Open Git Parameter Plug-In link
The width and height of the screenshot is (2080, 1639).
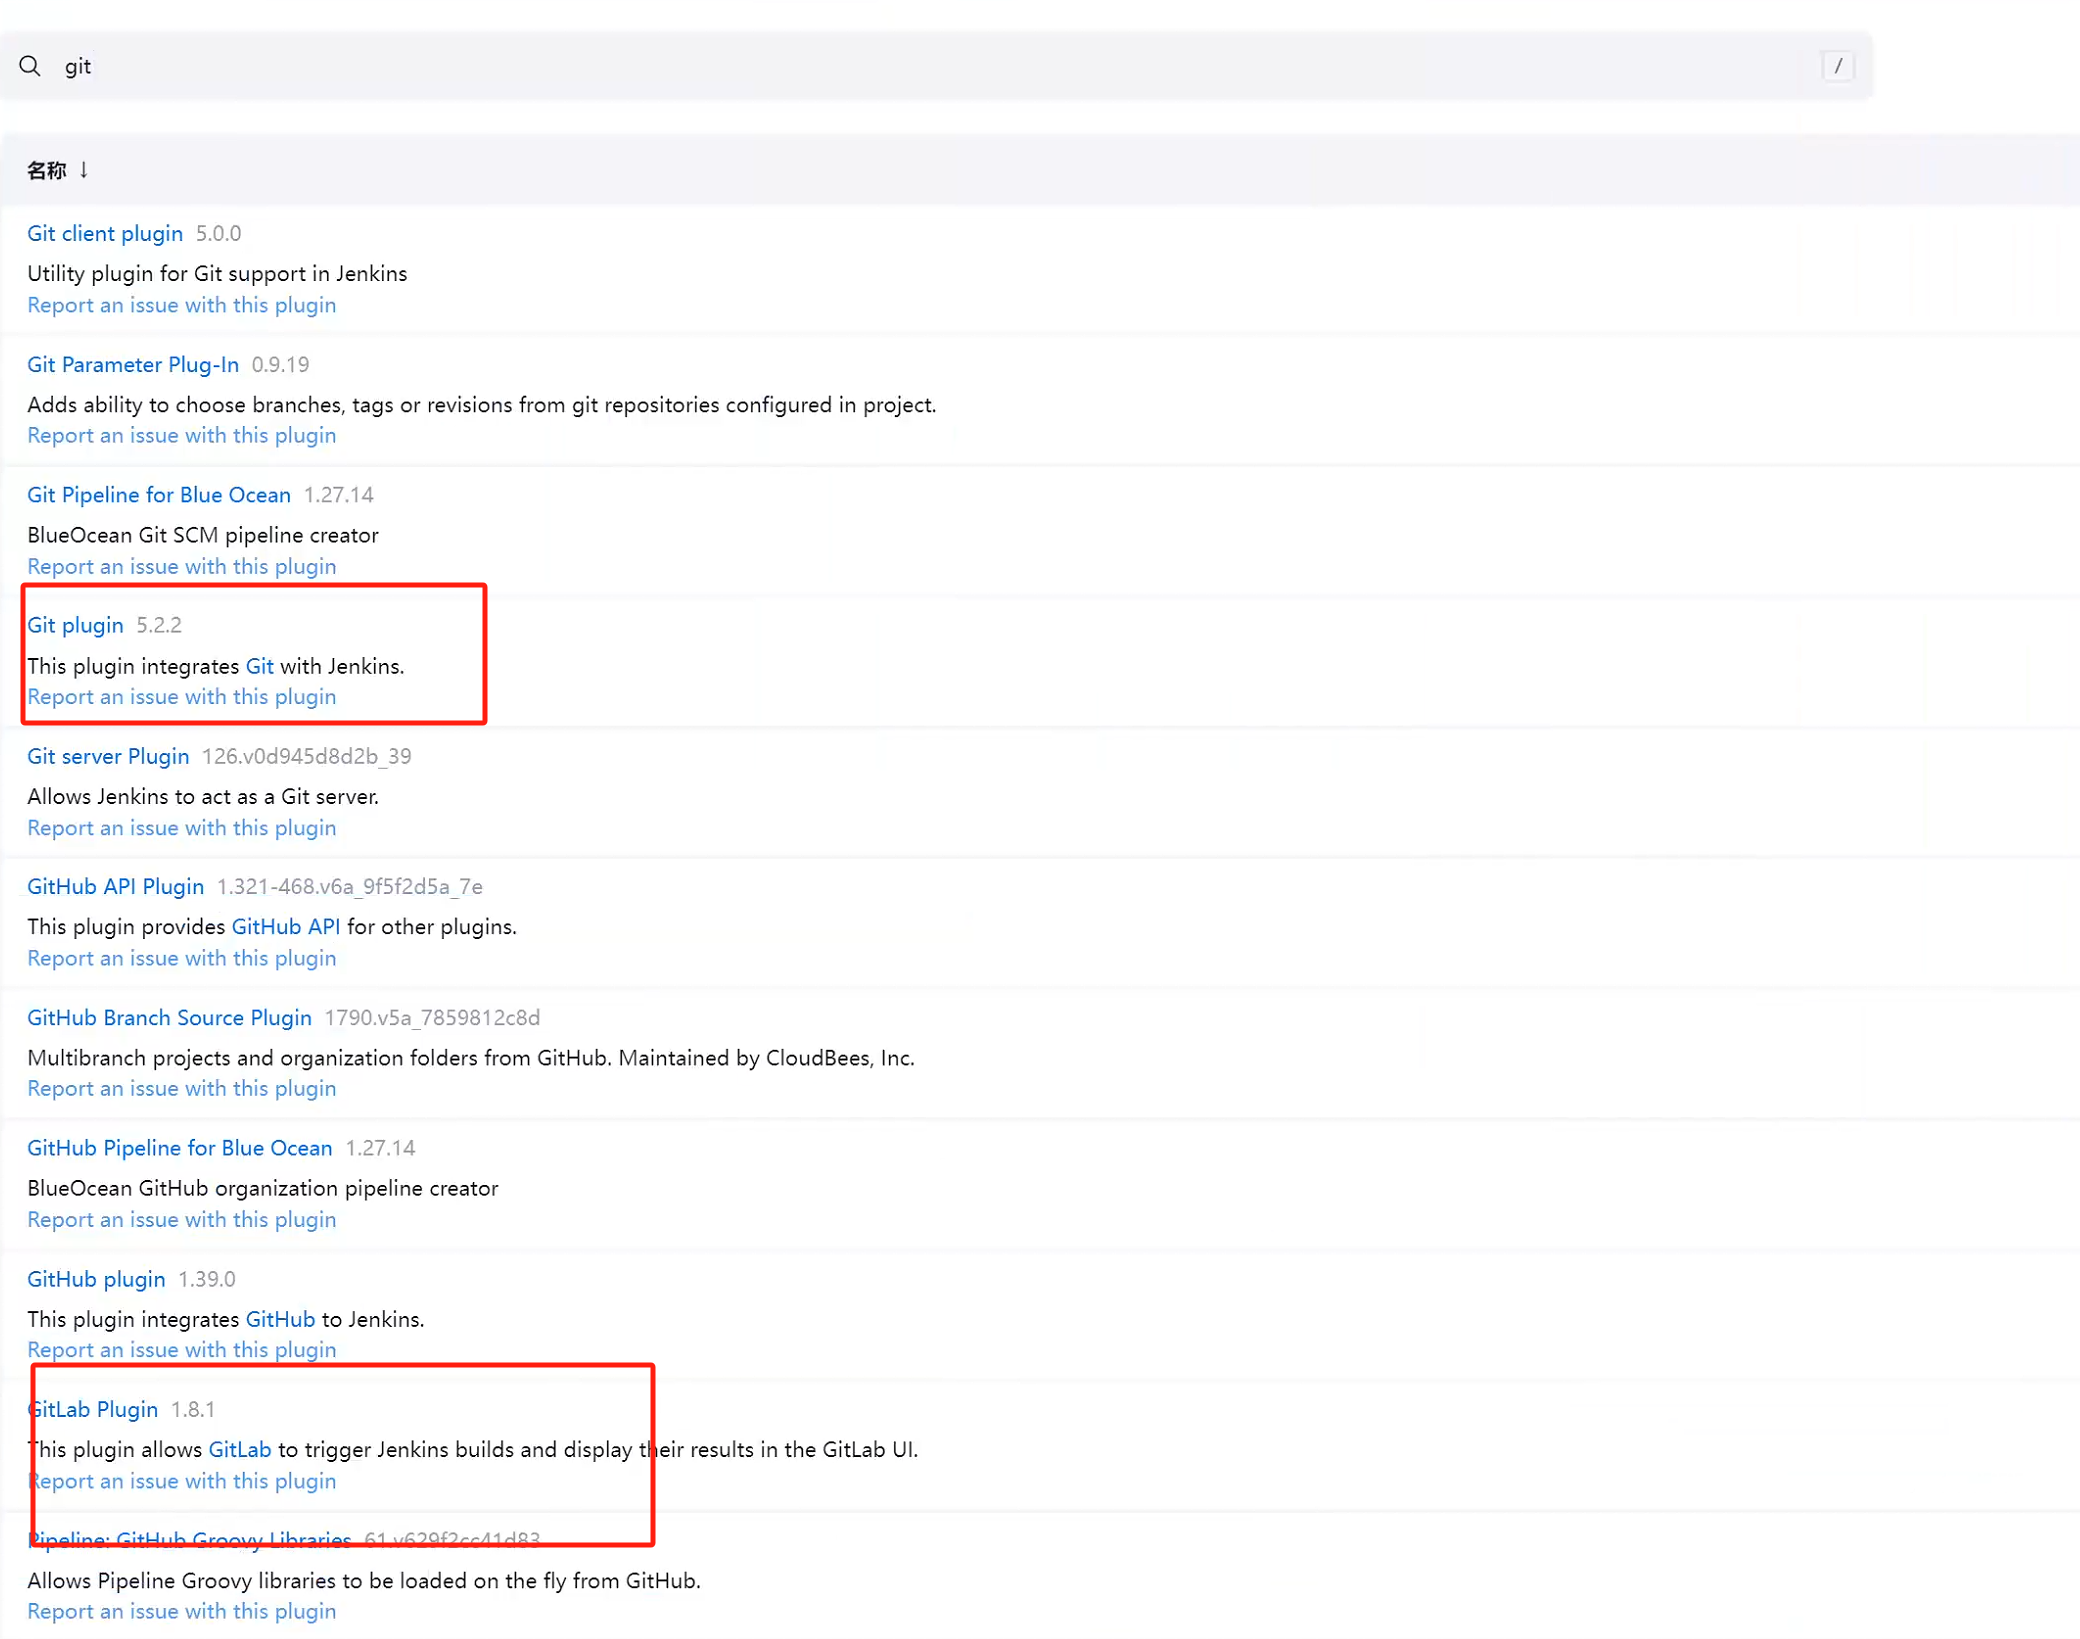tap(133, 364)
